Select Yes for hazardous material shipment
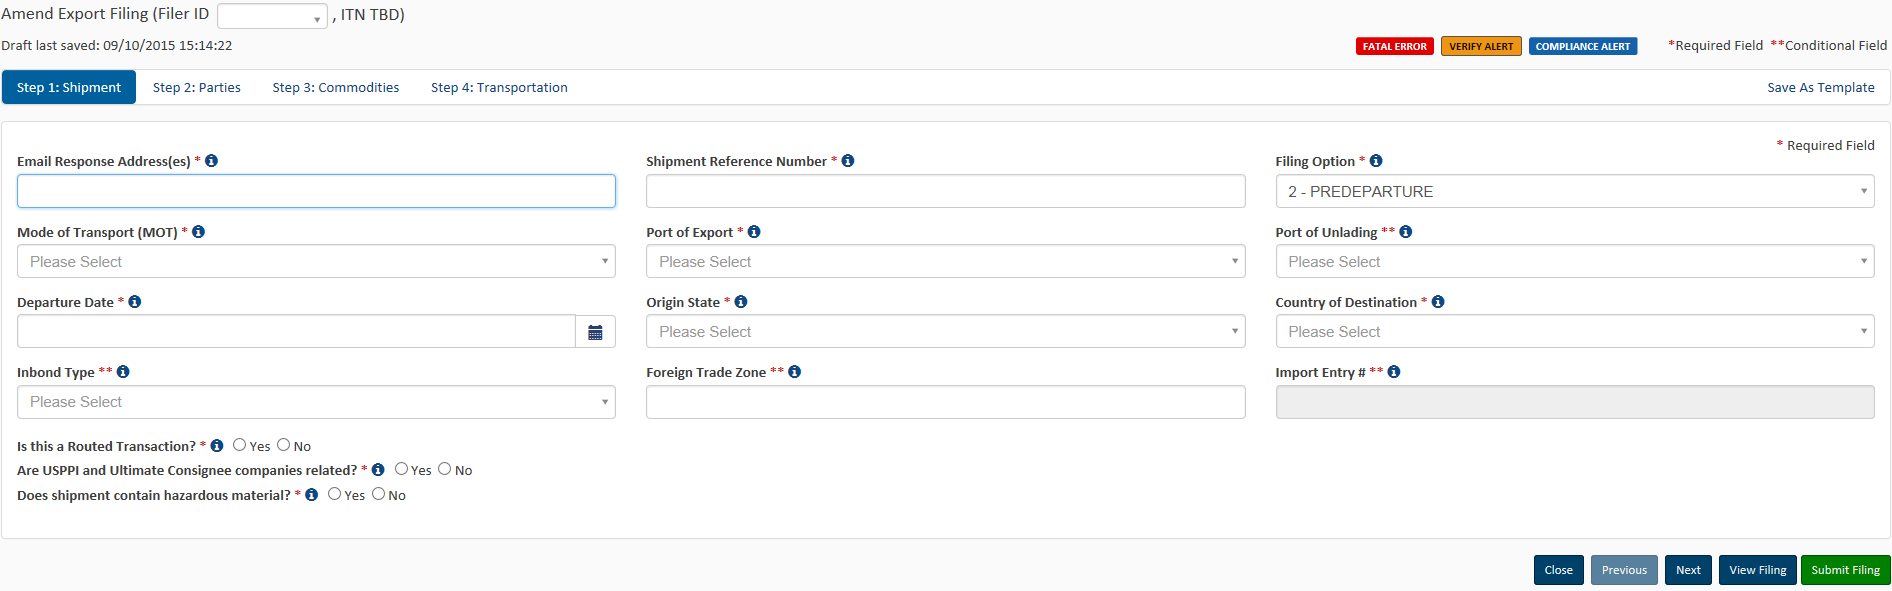 point(335,494)
